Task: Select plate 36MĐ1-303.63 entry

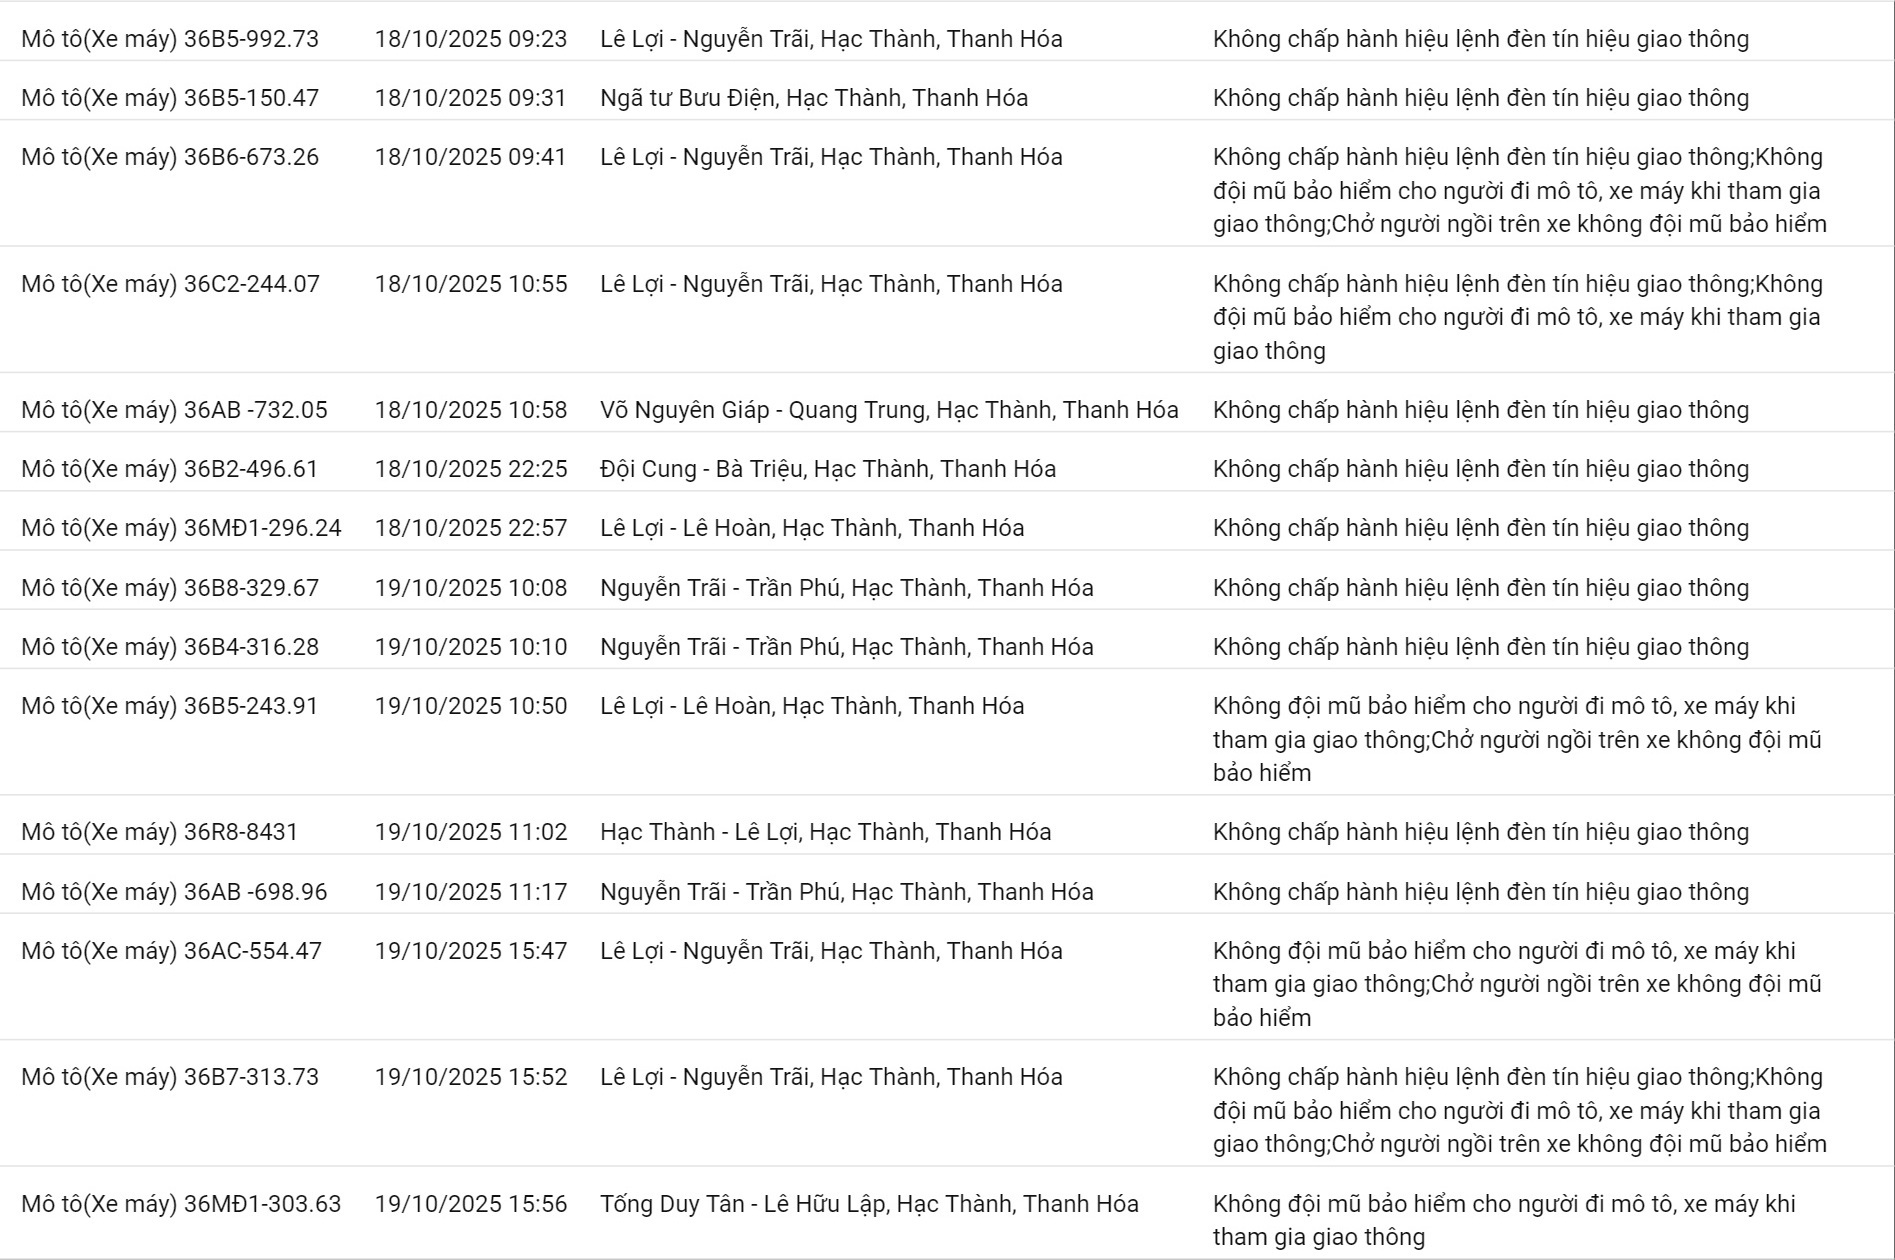Action: (x=181, y=1204)
